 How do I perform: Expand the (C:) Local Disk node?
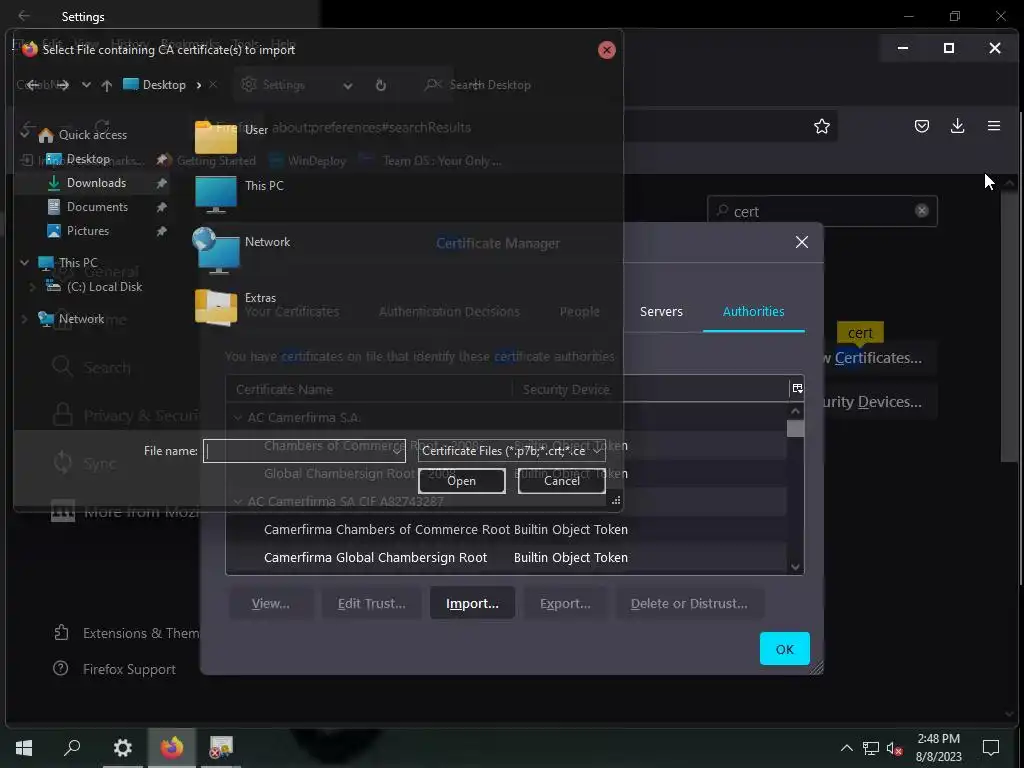32,287
